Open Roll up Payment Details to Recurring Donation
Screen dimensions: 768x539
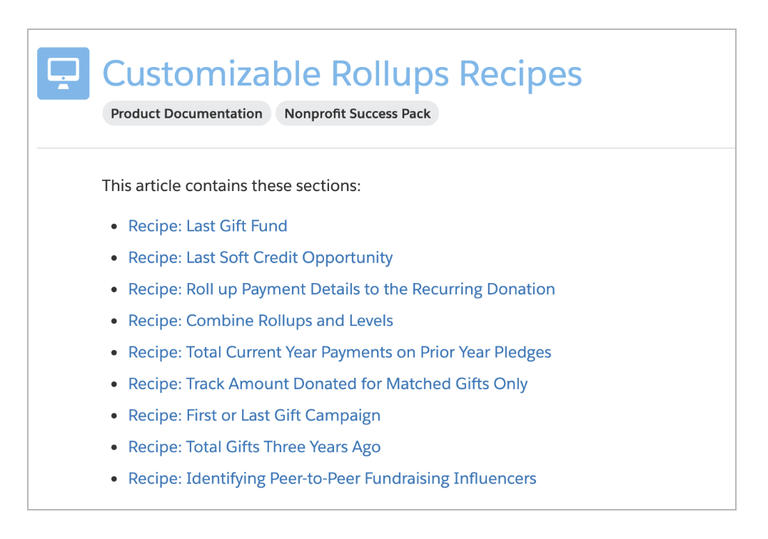pos(341,289)
